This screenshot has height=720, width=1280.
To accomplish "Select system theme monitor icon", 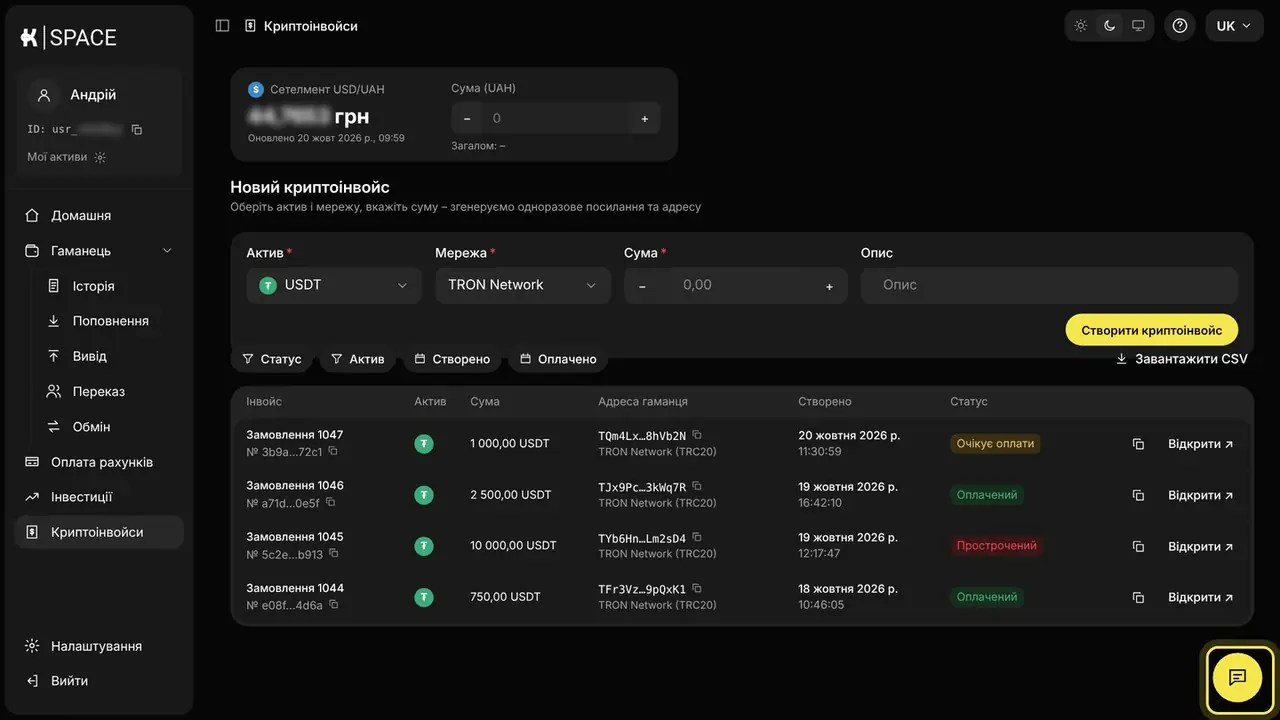I will tap(1138, 26).
